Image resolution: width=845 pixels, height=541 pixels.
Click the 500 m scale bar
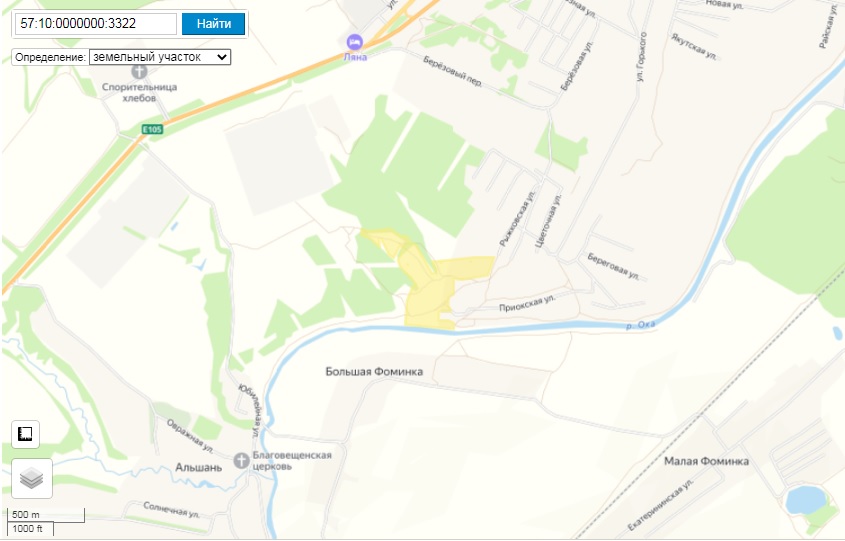click(46, 515)
